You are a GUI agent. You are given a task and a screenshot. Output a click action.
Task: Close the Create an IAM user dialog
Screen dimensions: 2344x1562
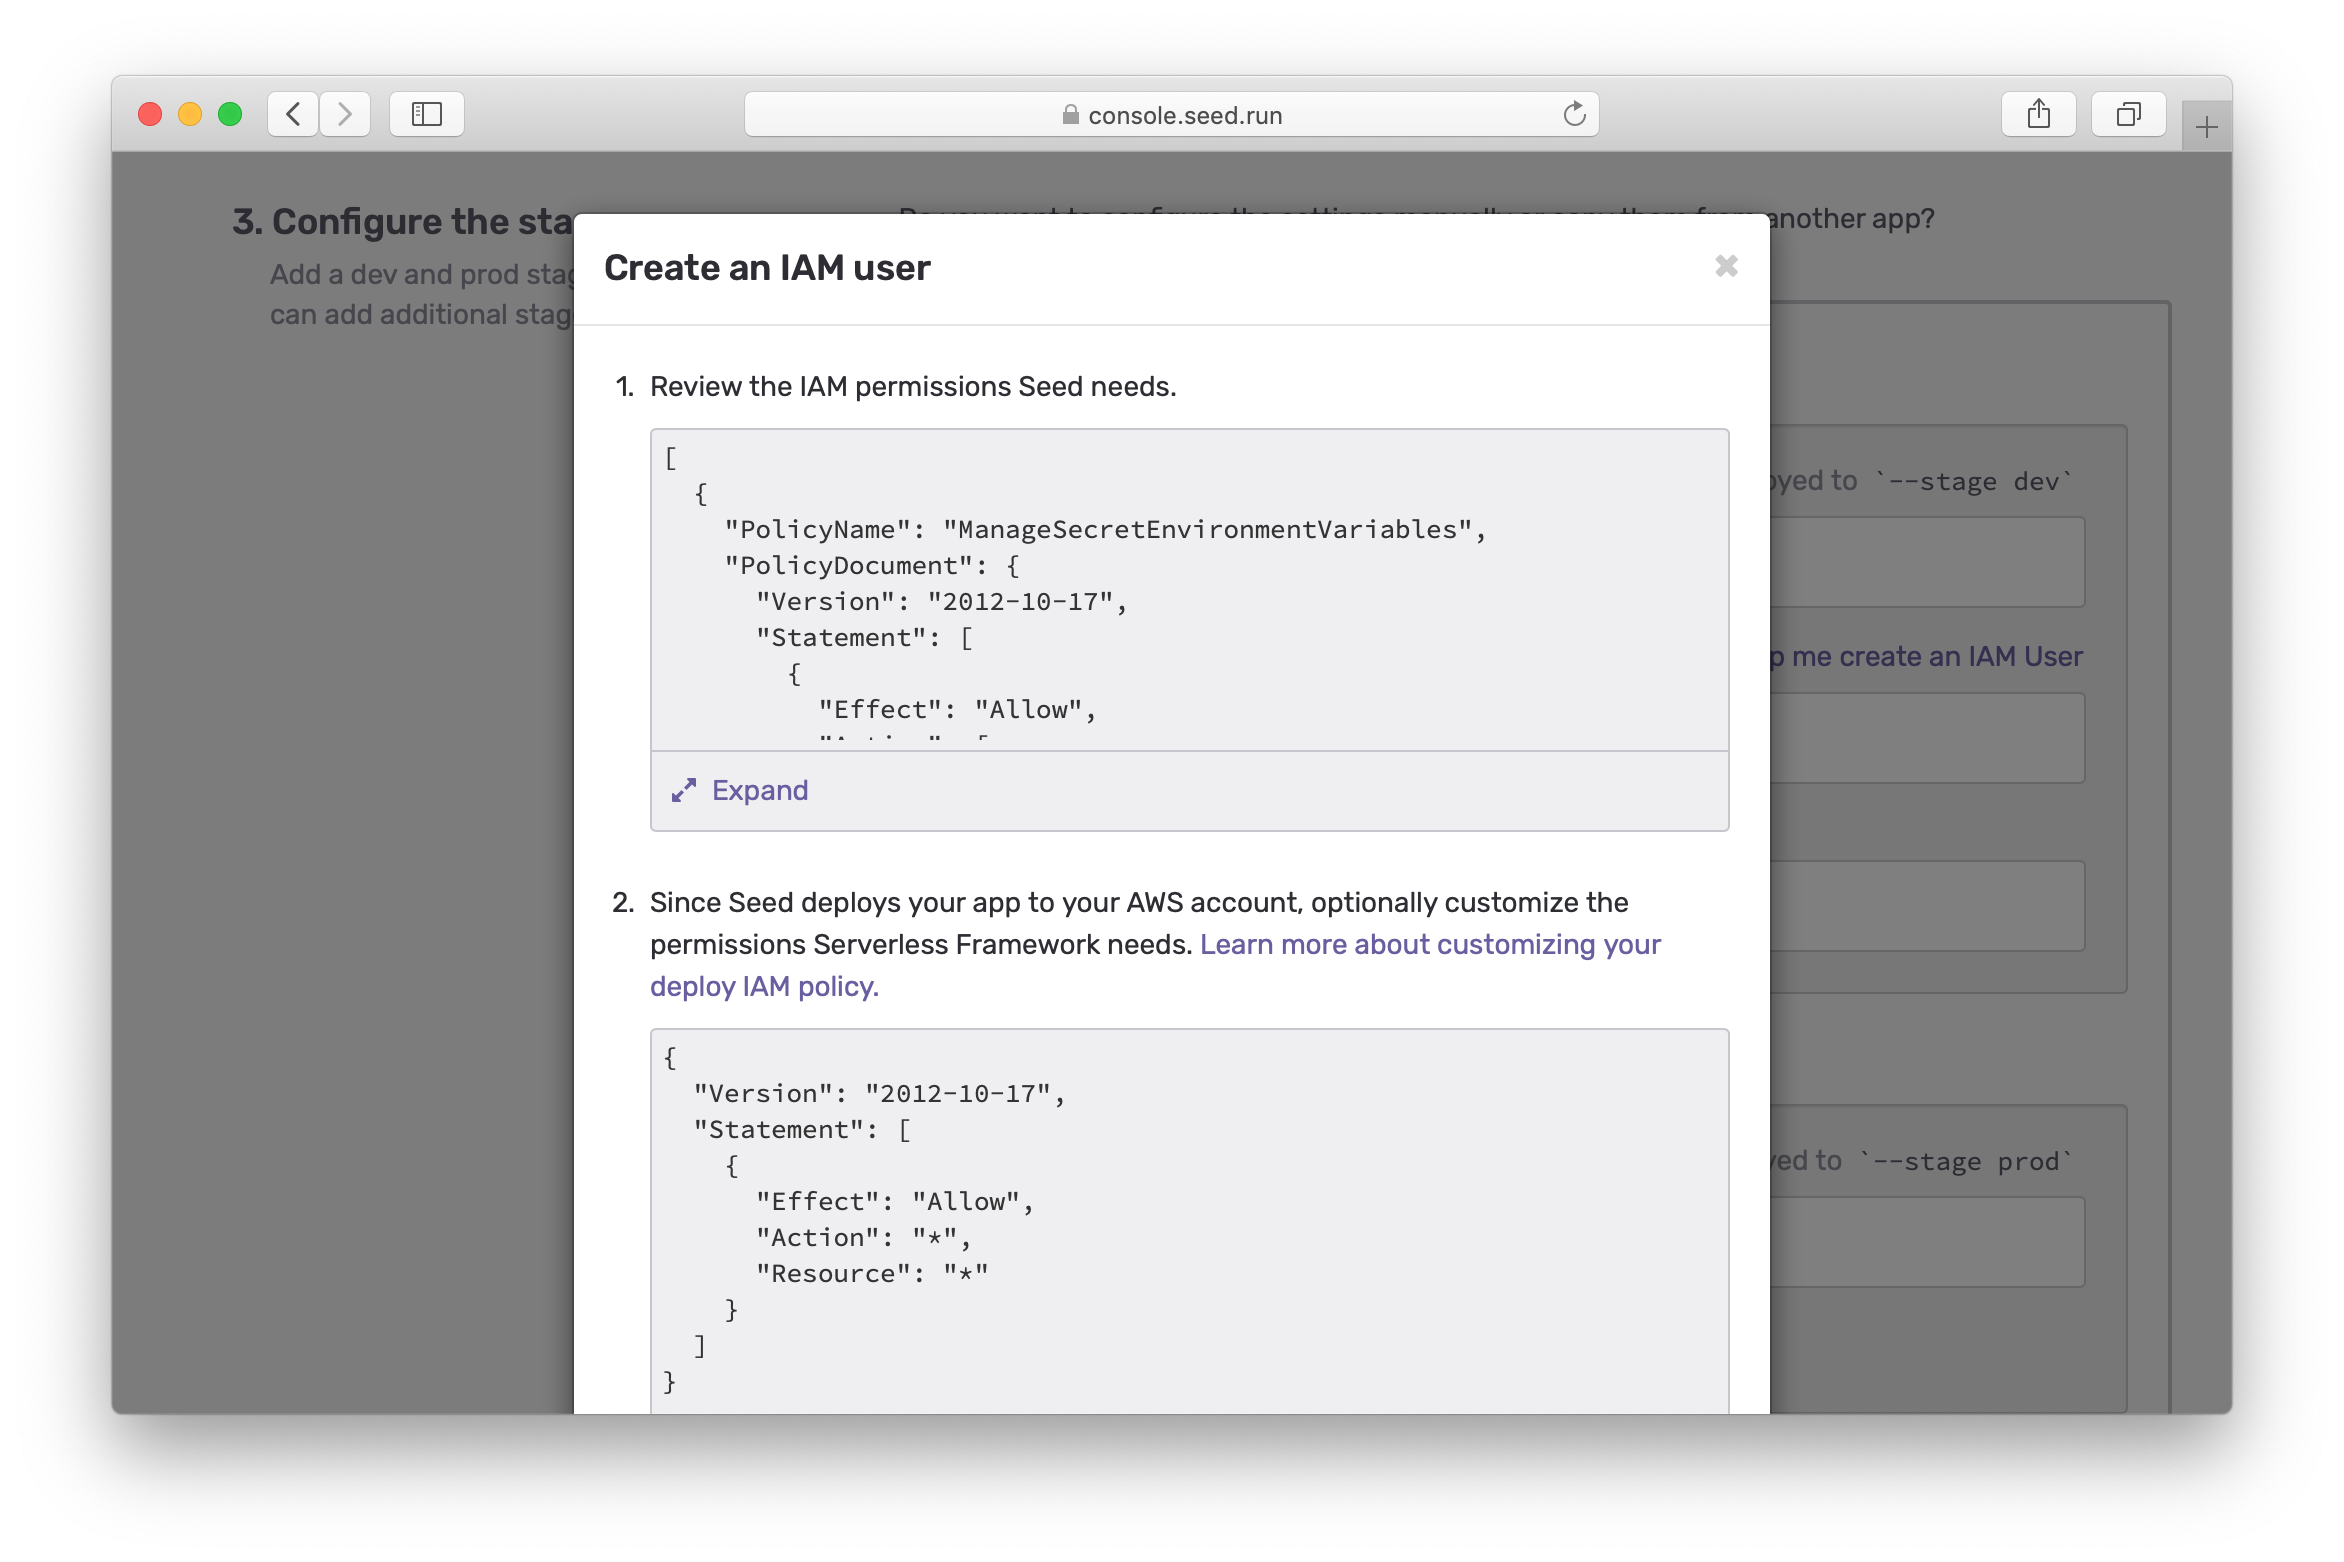click(x=1725, y=266)
